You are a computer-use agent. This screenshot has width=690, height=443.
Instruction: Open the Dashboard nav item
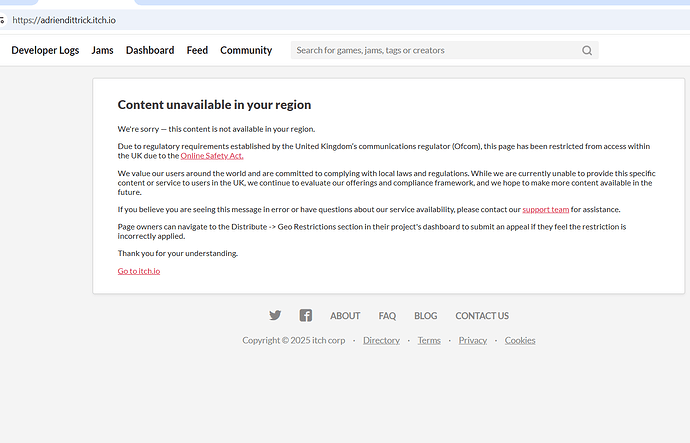[150, 50]
